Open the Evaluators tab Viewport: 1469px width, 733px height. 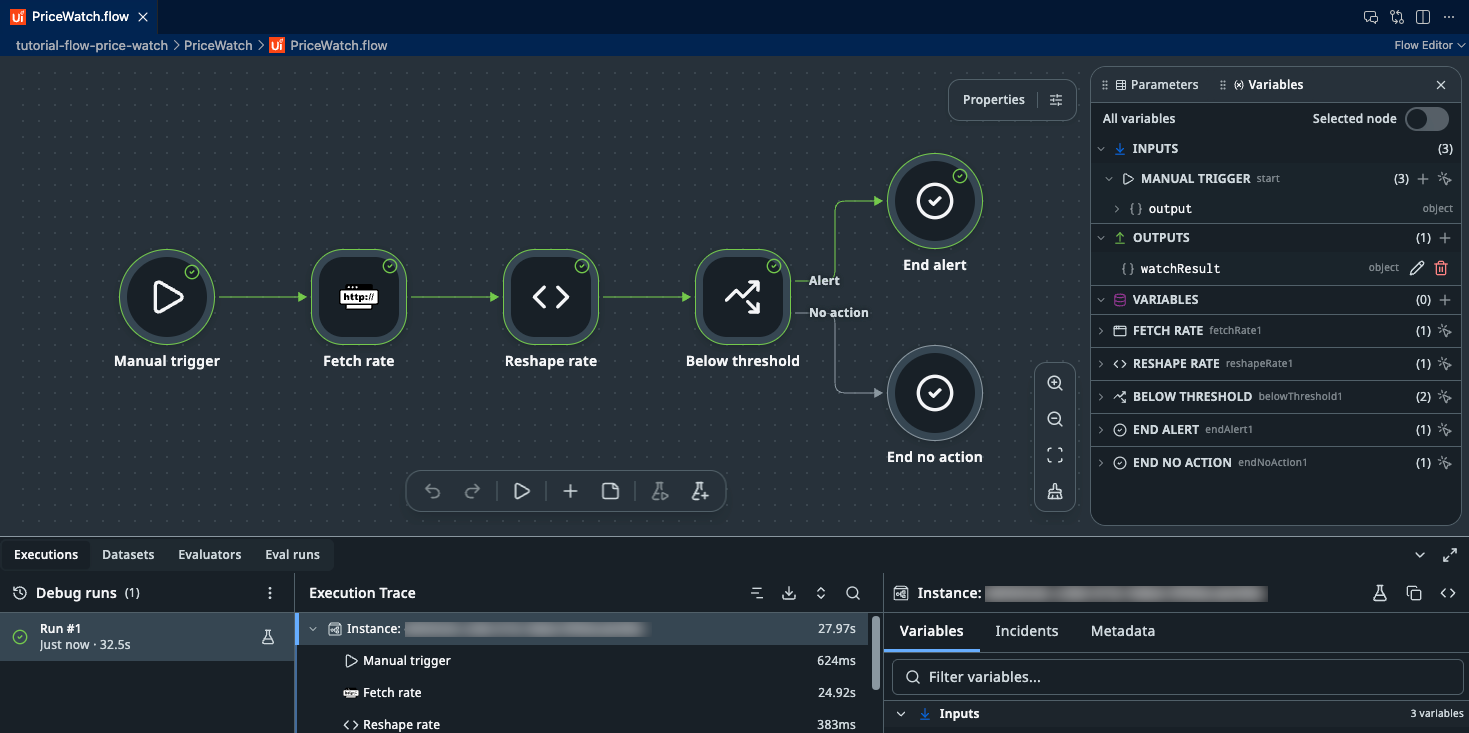tap(210, 555)
